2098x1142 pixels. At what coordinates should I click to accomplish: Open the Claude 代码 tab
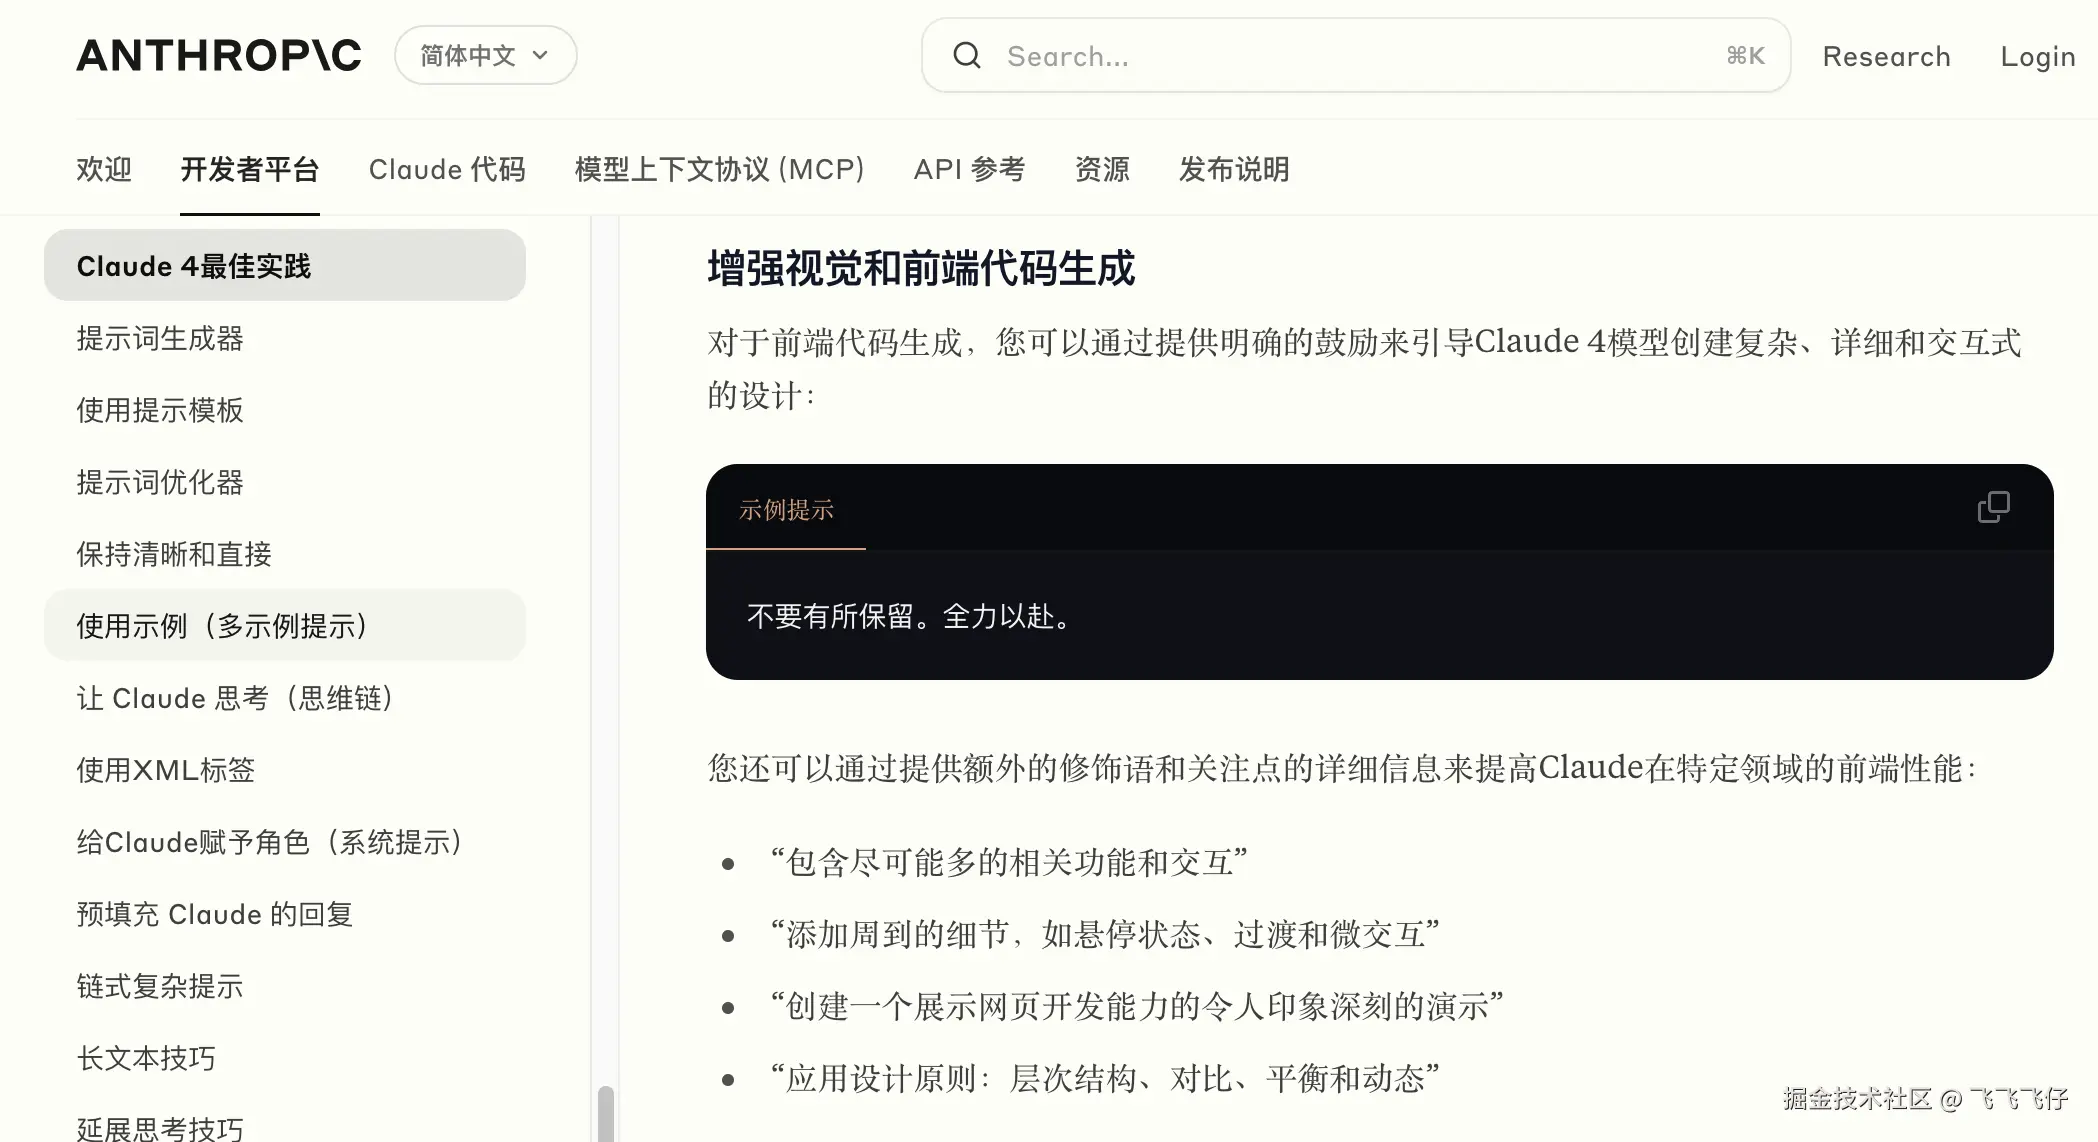[446, 169]
